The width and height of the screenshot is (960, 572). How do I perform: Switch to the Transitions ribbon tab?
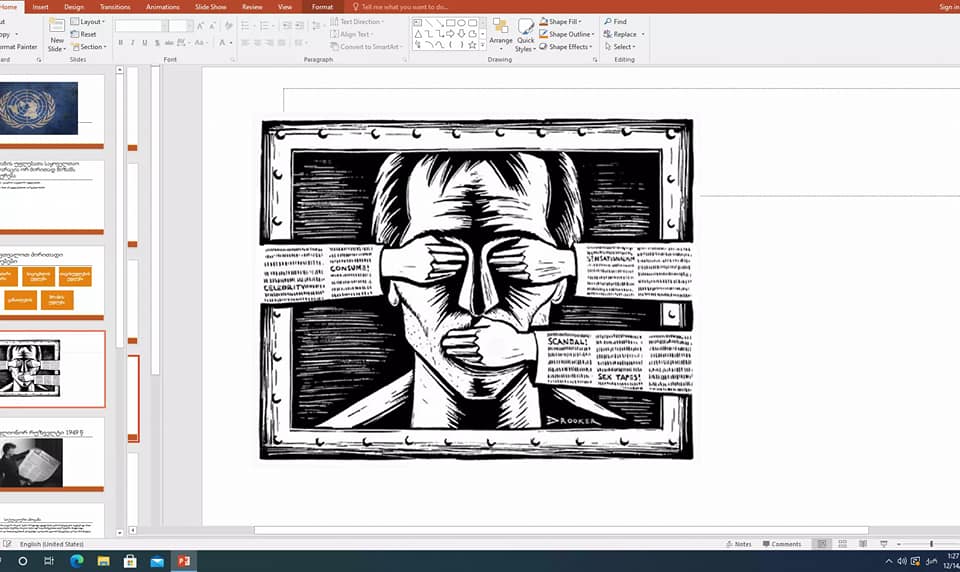point(115,7)
